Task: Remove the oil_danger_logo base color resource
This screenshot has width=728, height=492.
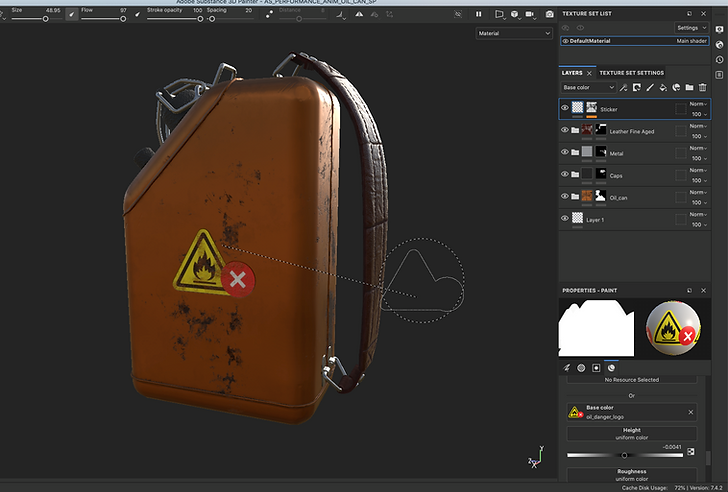Action: click(690, 412)
